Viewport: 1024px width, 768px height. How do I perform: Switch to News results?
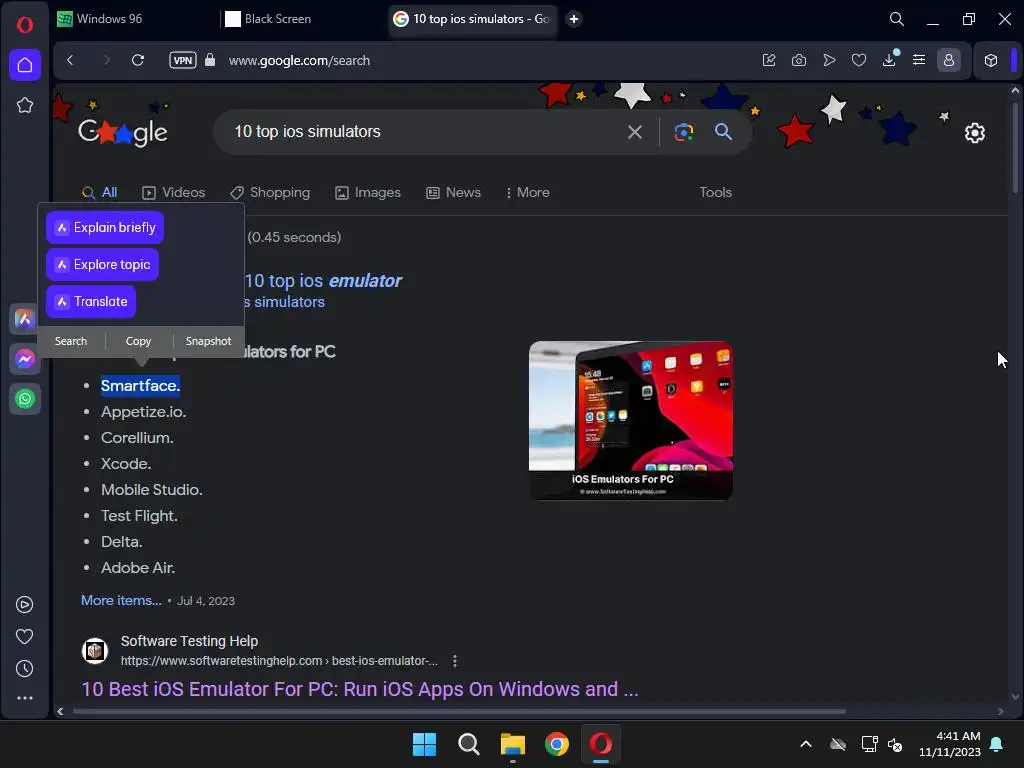click(x=453, y=193)
